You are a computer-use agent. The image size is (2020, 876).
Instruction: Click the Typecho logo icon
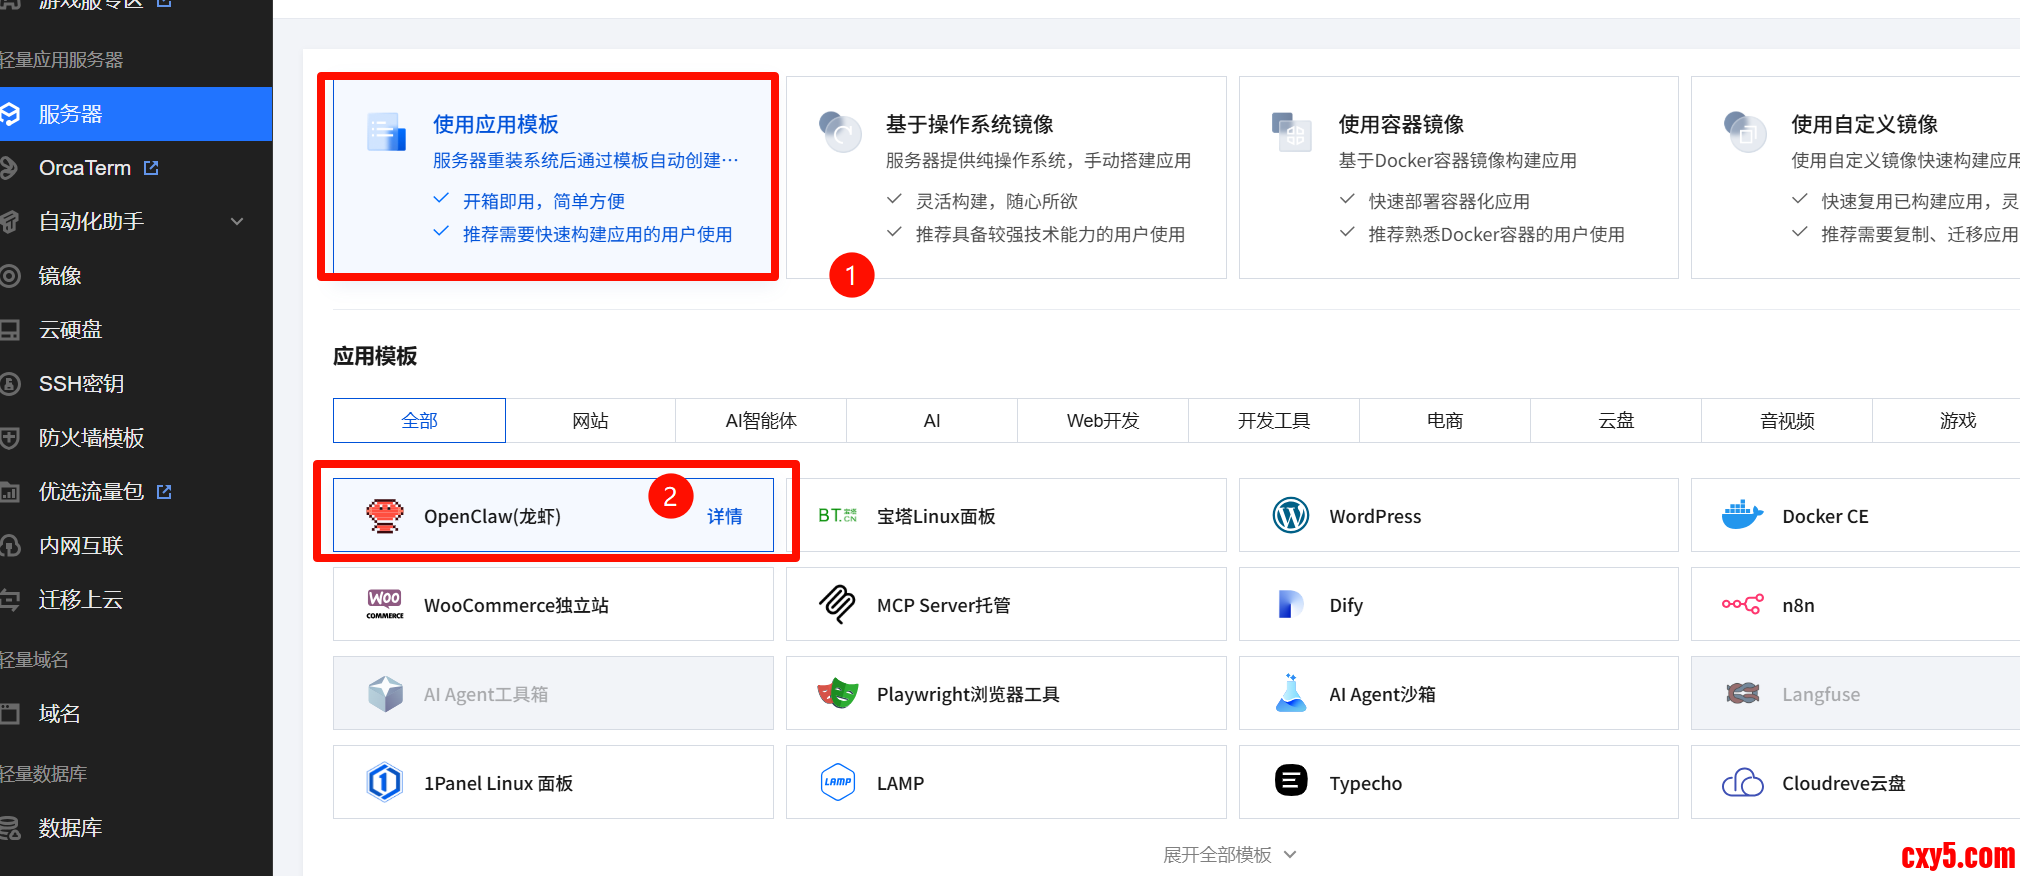1290,780
